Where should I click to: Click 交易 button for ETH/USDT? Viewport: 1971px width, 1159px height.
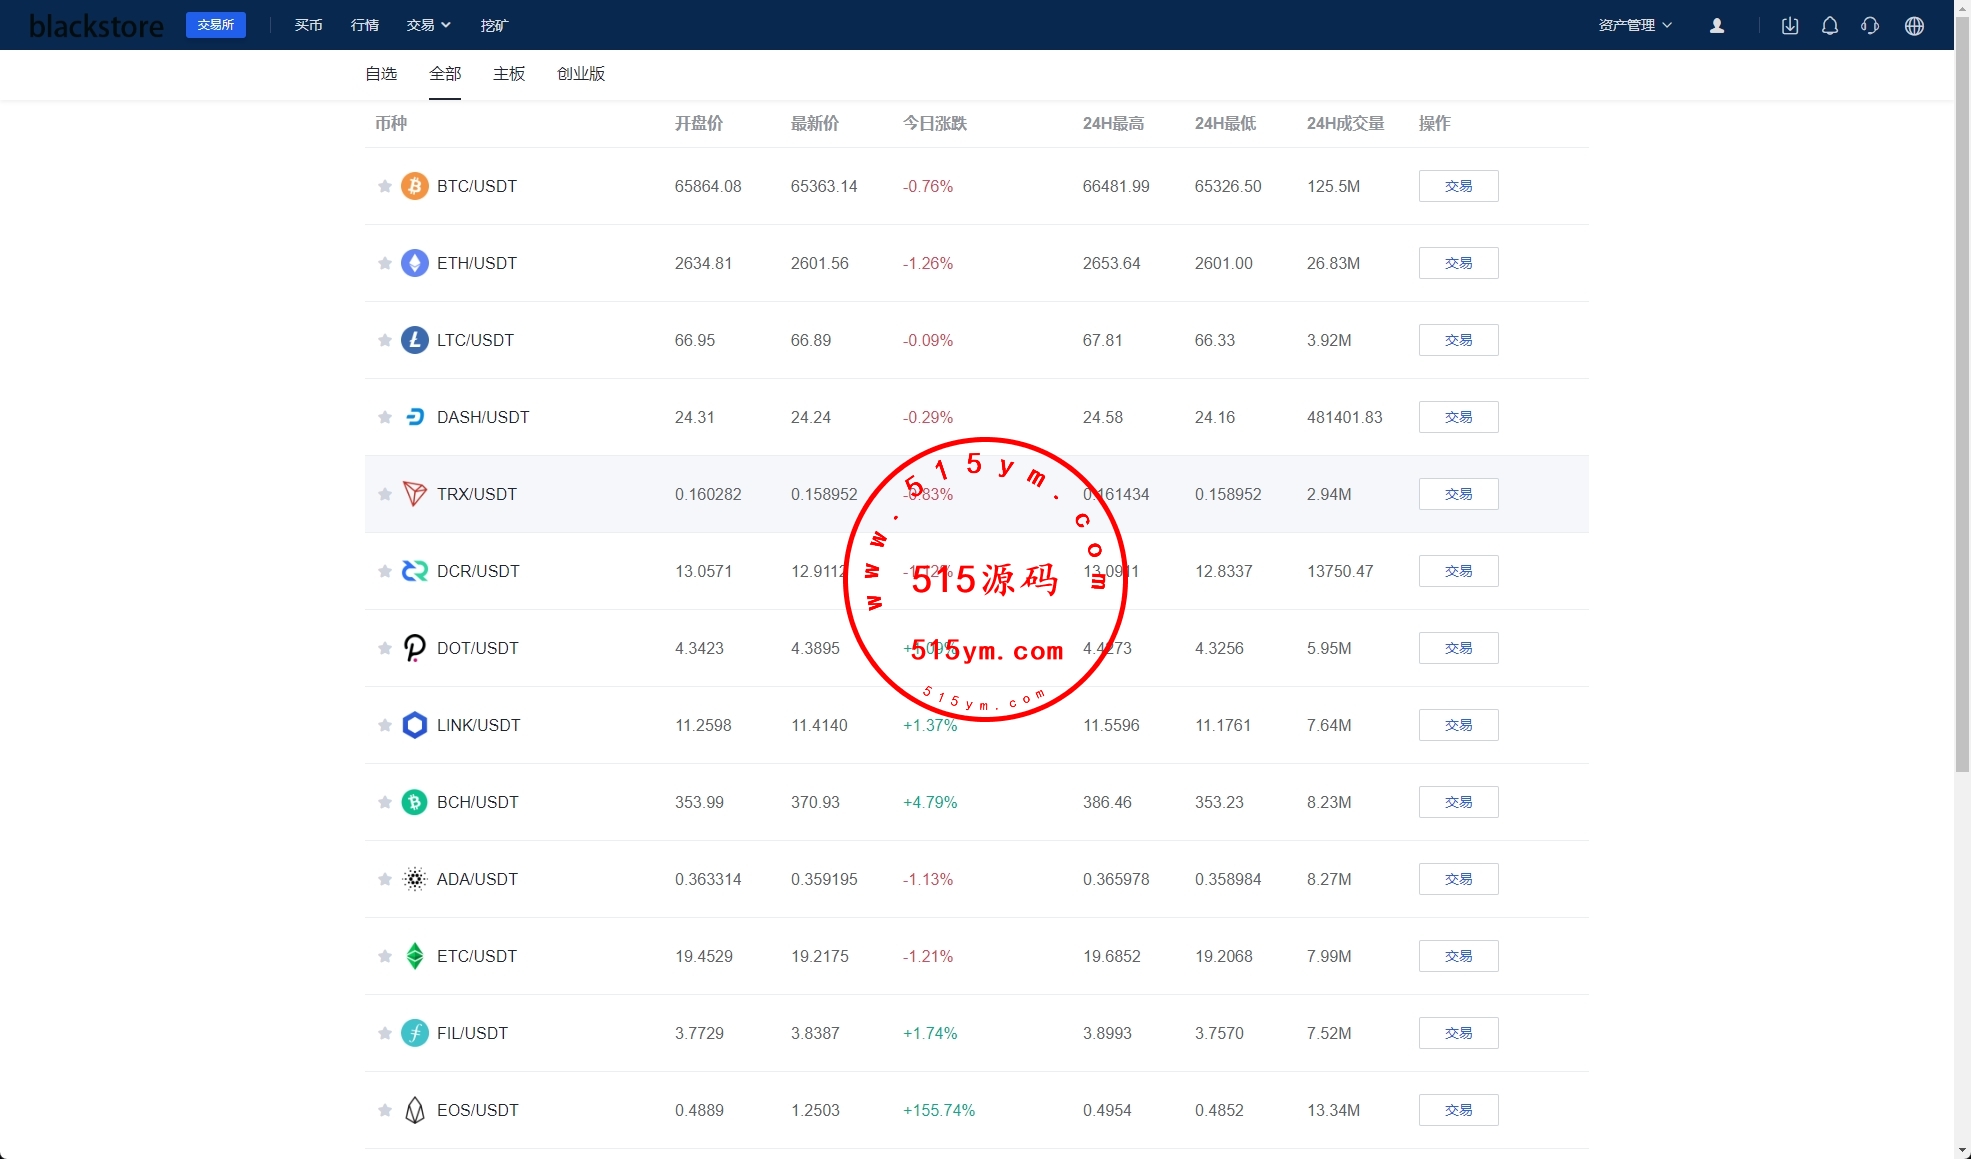pyautogui.click(x=1458, y=263)
